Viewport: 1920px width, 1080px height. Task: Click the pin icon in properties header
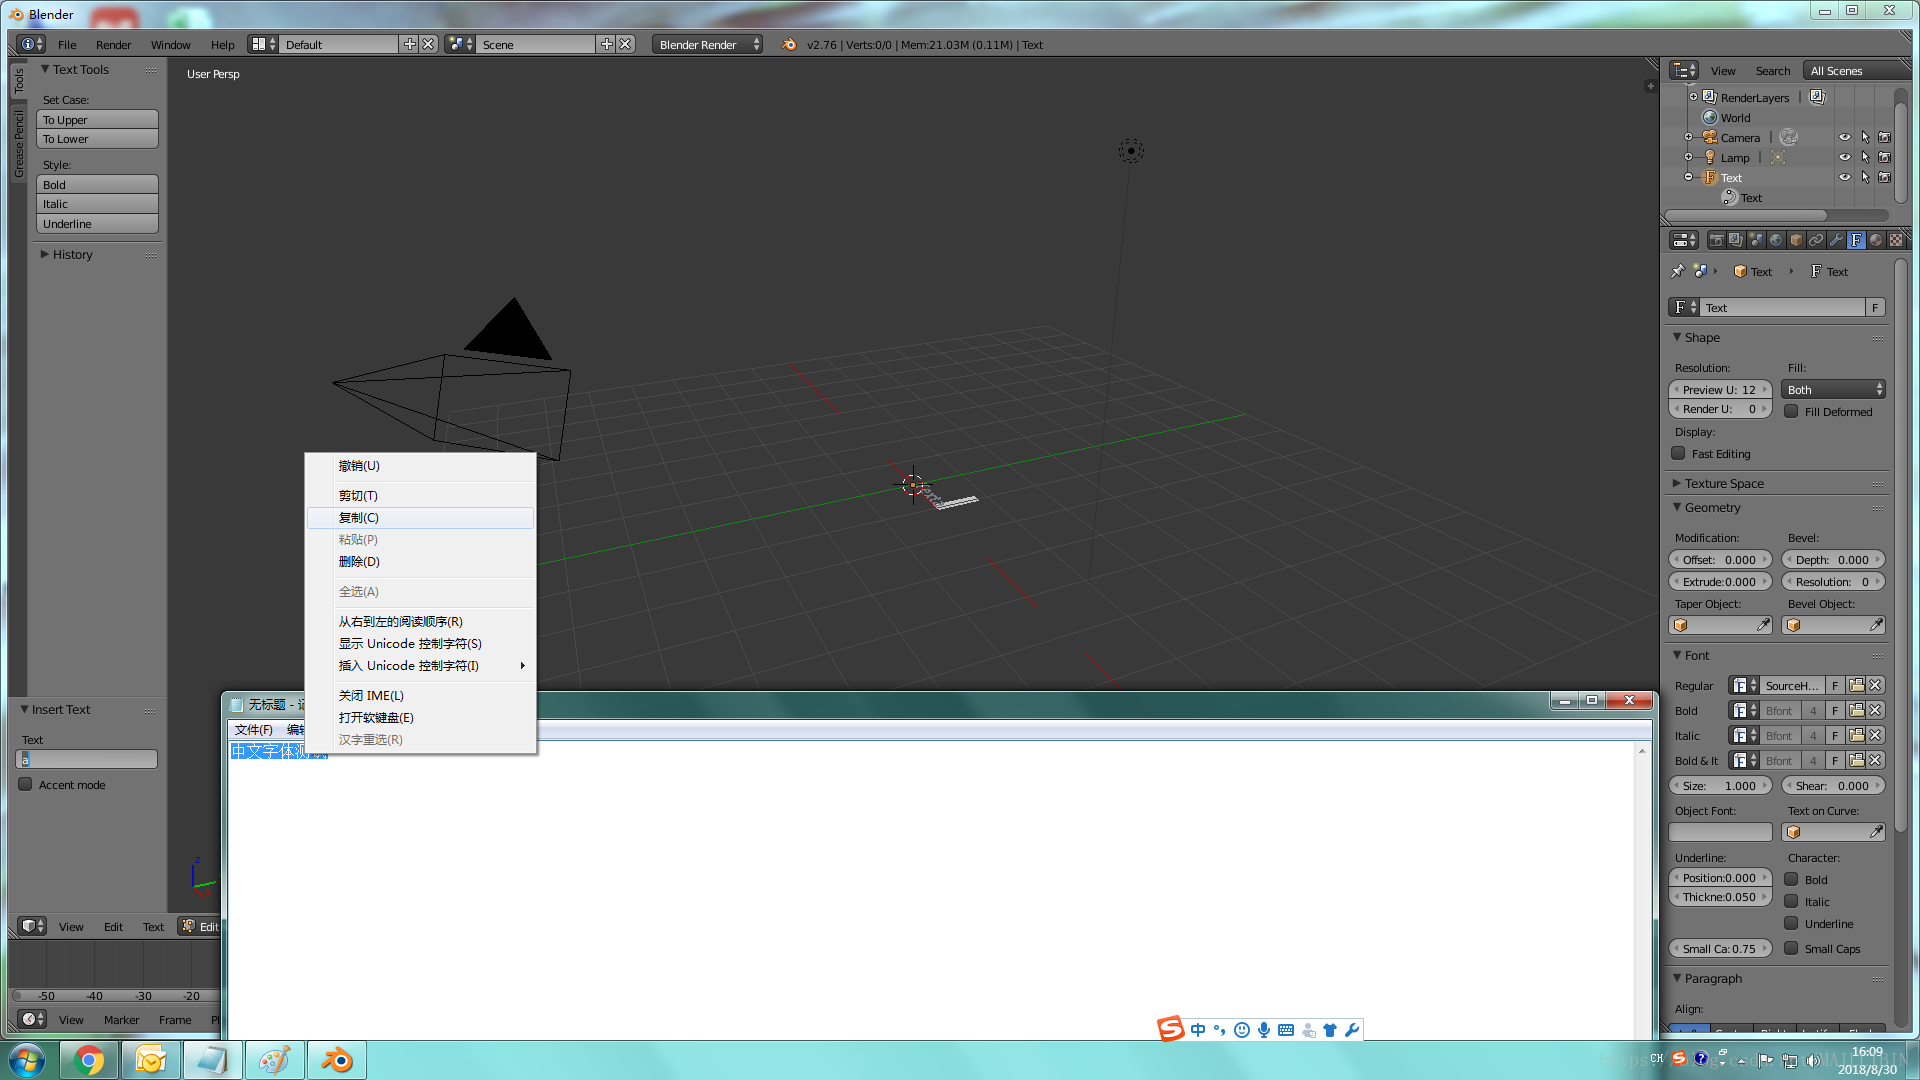pyautogui.click(x=1678, y=271)
